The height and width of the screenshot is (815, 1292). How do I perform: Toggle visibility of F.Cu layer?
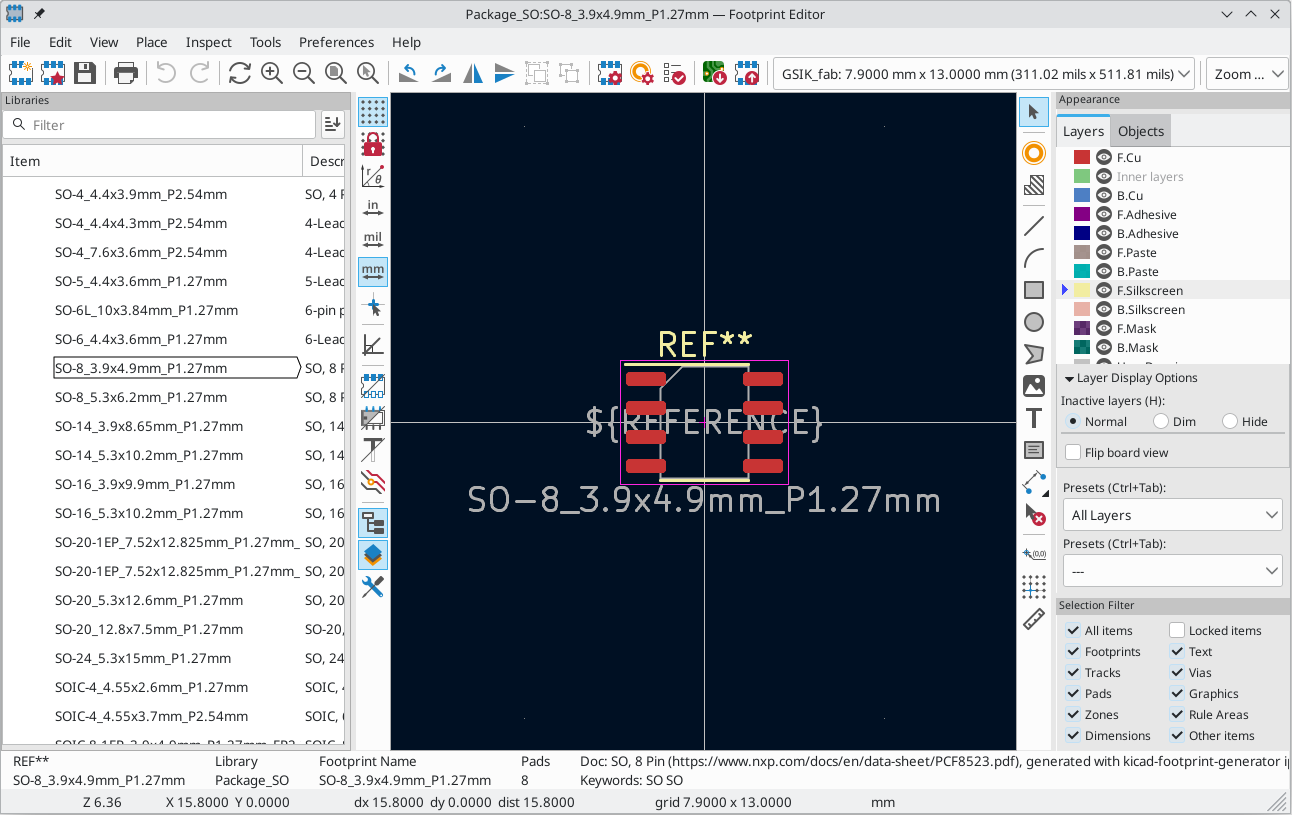[1104, 158]
